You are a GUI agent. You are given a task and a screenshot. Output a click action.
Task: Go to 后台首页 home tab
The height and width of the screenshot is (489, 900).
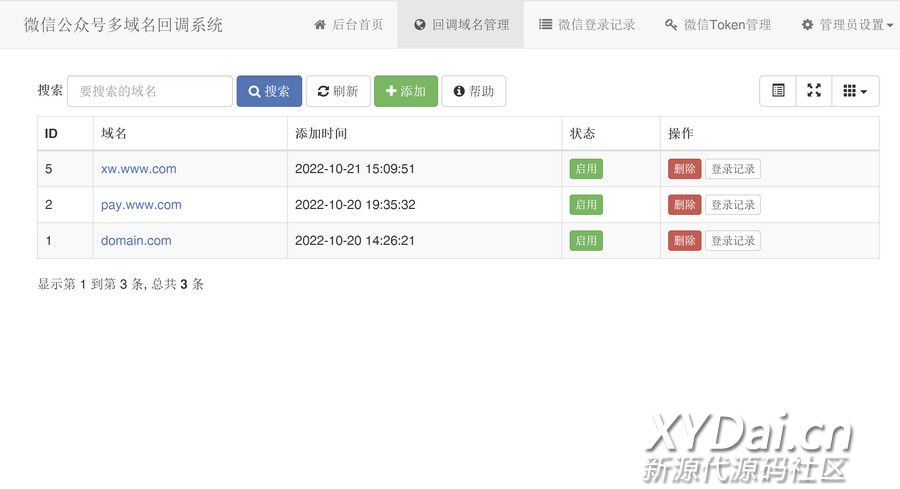348,24
